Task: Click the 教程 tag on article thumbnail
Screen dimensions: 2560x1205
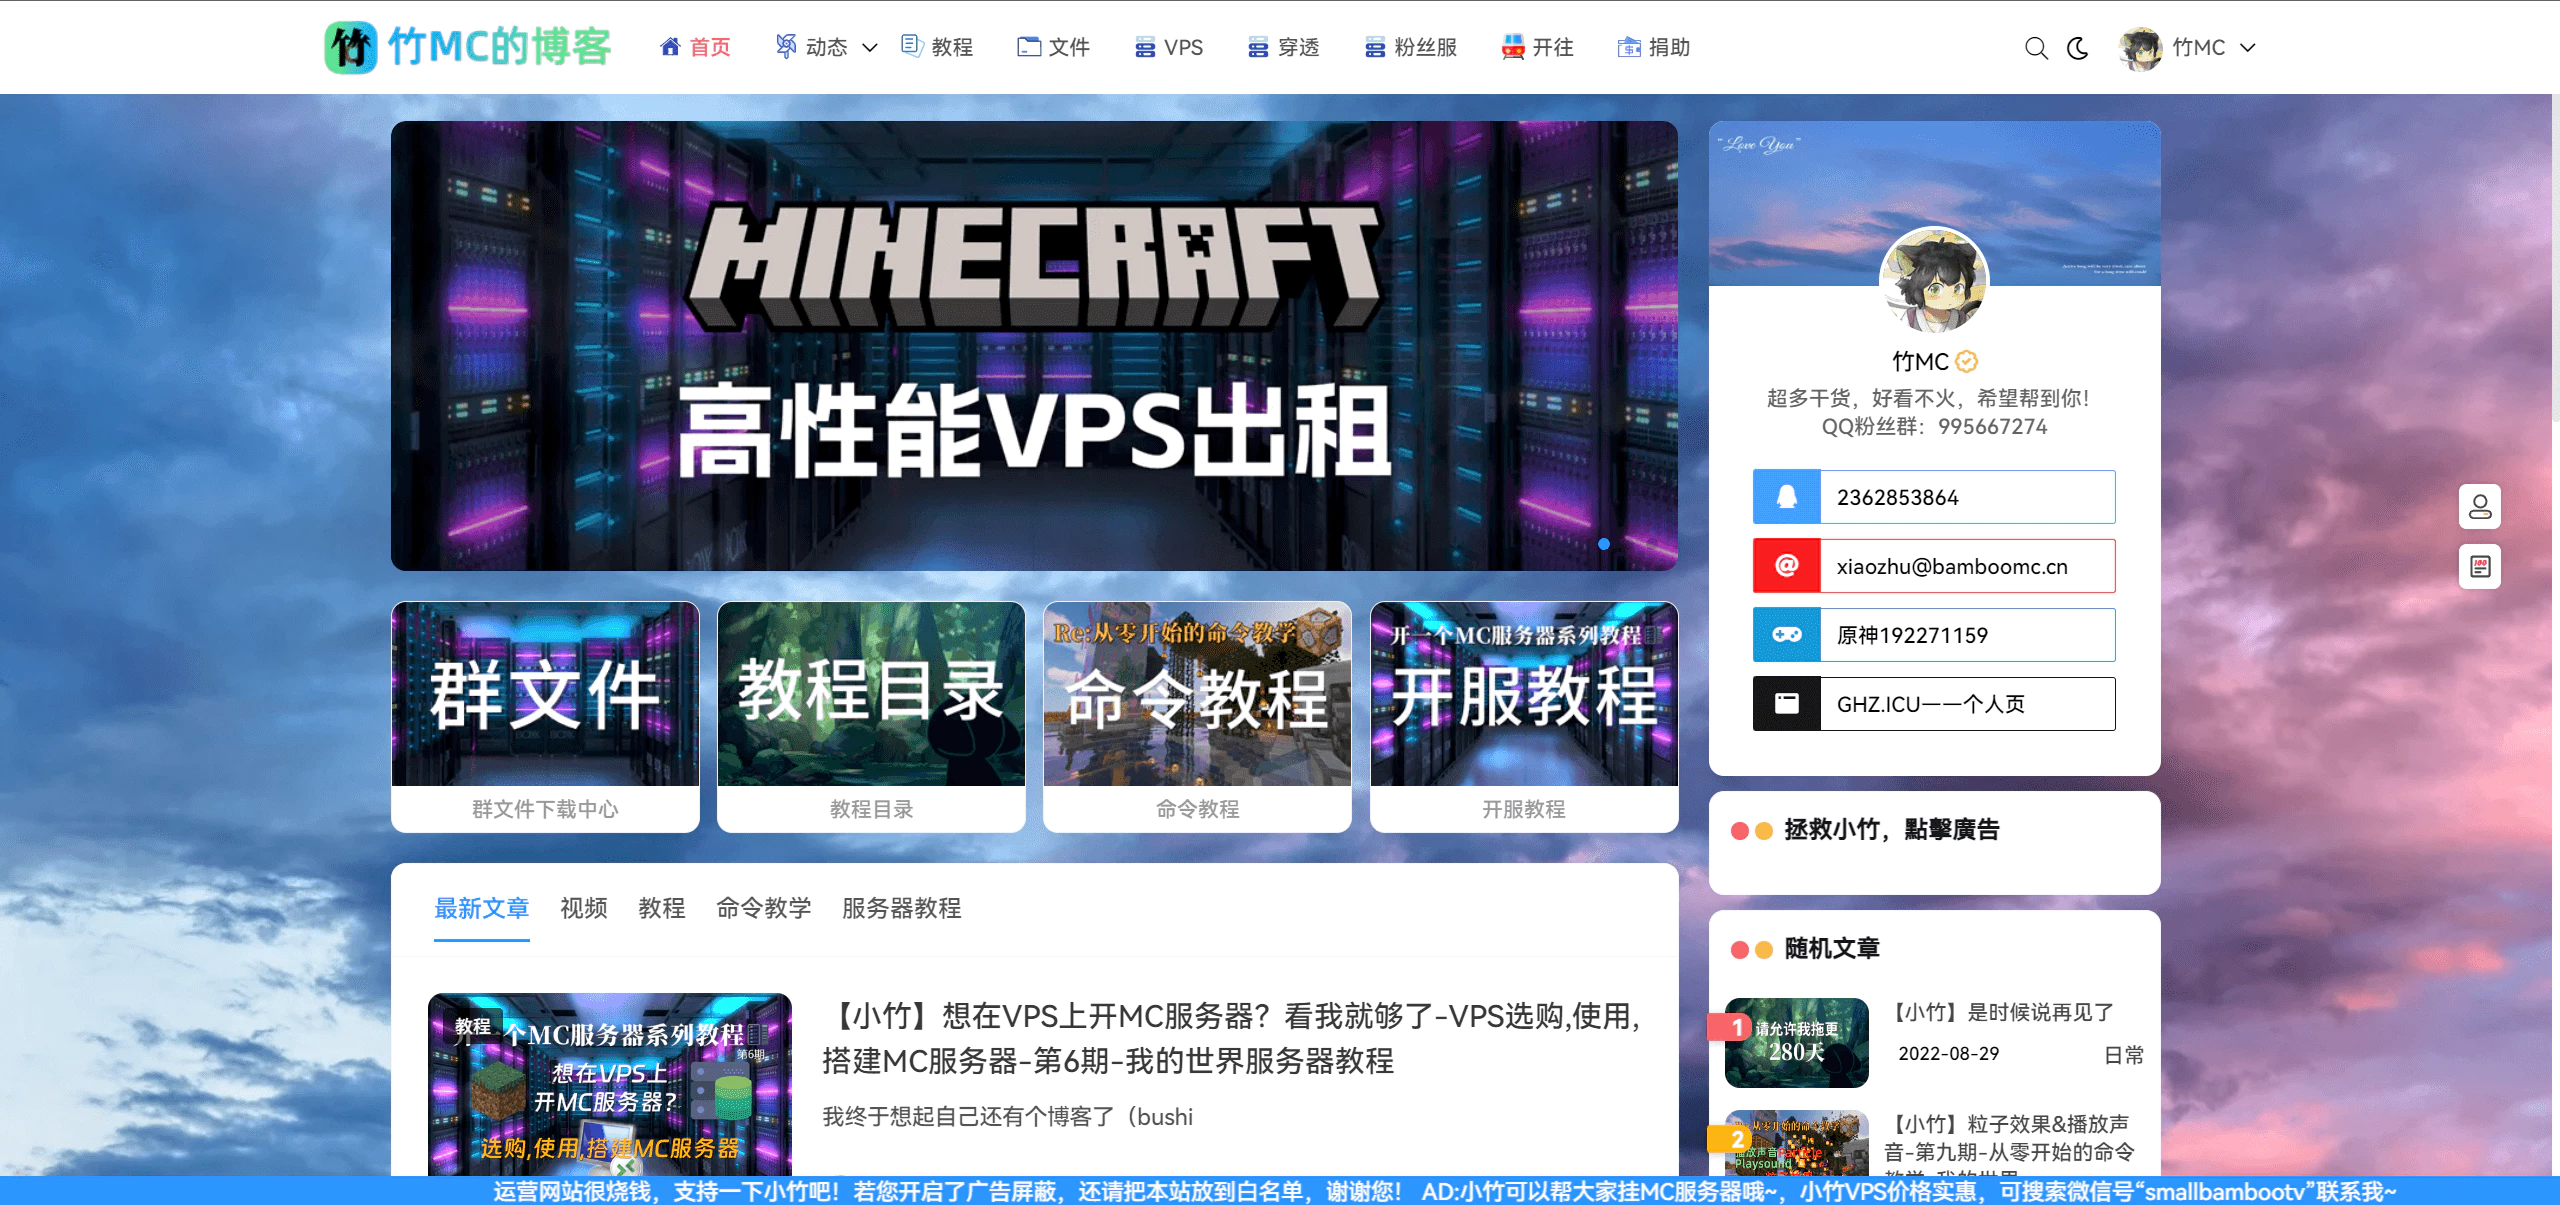Action: (473, 1027)
